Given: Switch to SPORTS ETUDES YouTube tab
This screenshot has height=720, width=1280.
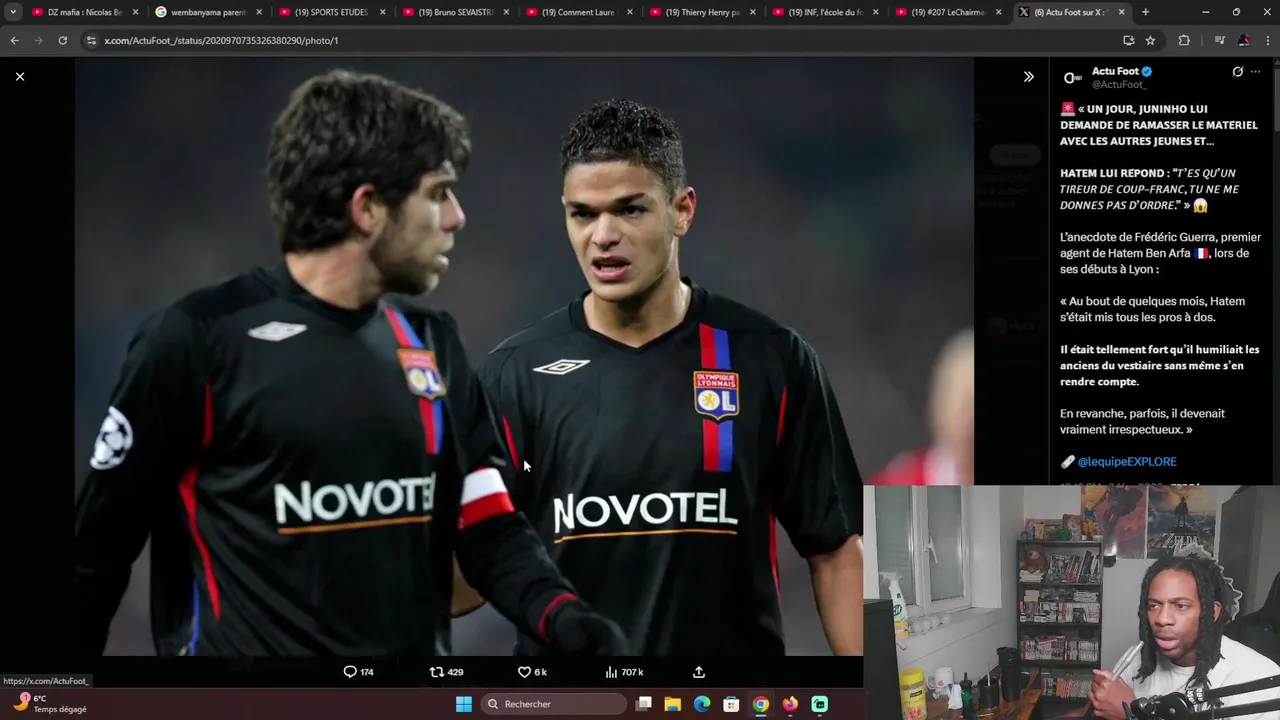Looking at the screenshot, I should (x=332, y=12).
